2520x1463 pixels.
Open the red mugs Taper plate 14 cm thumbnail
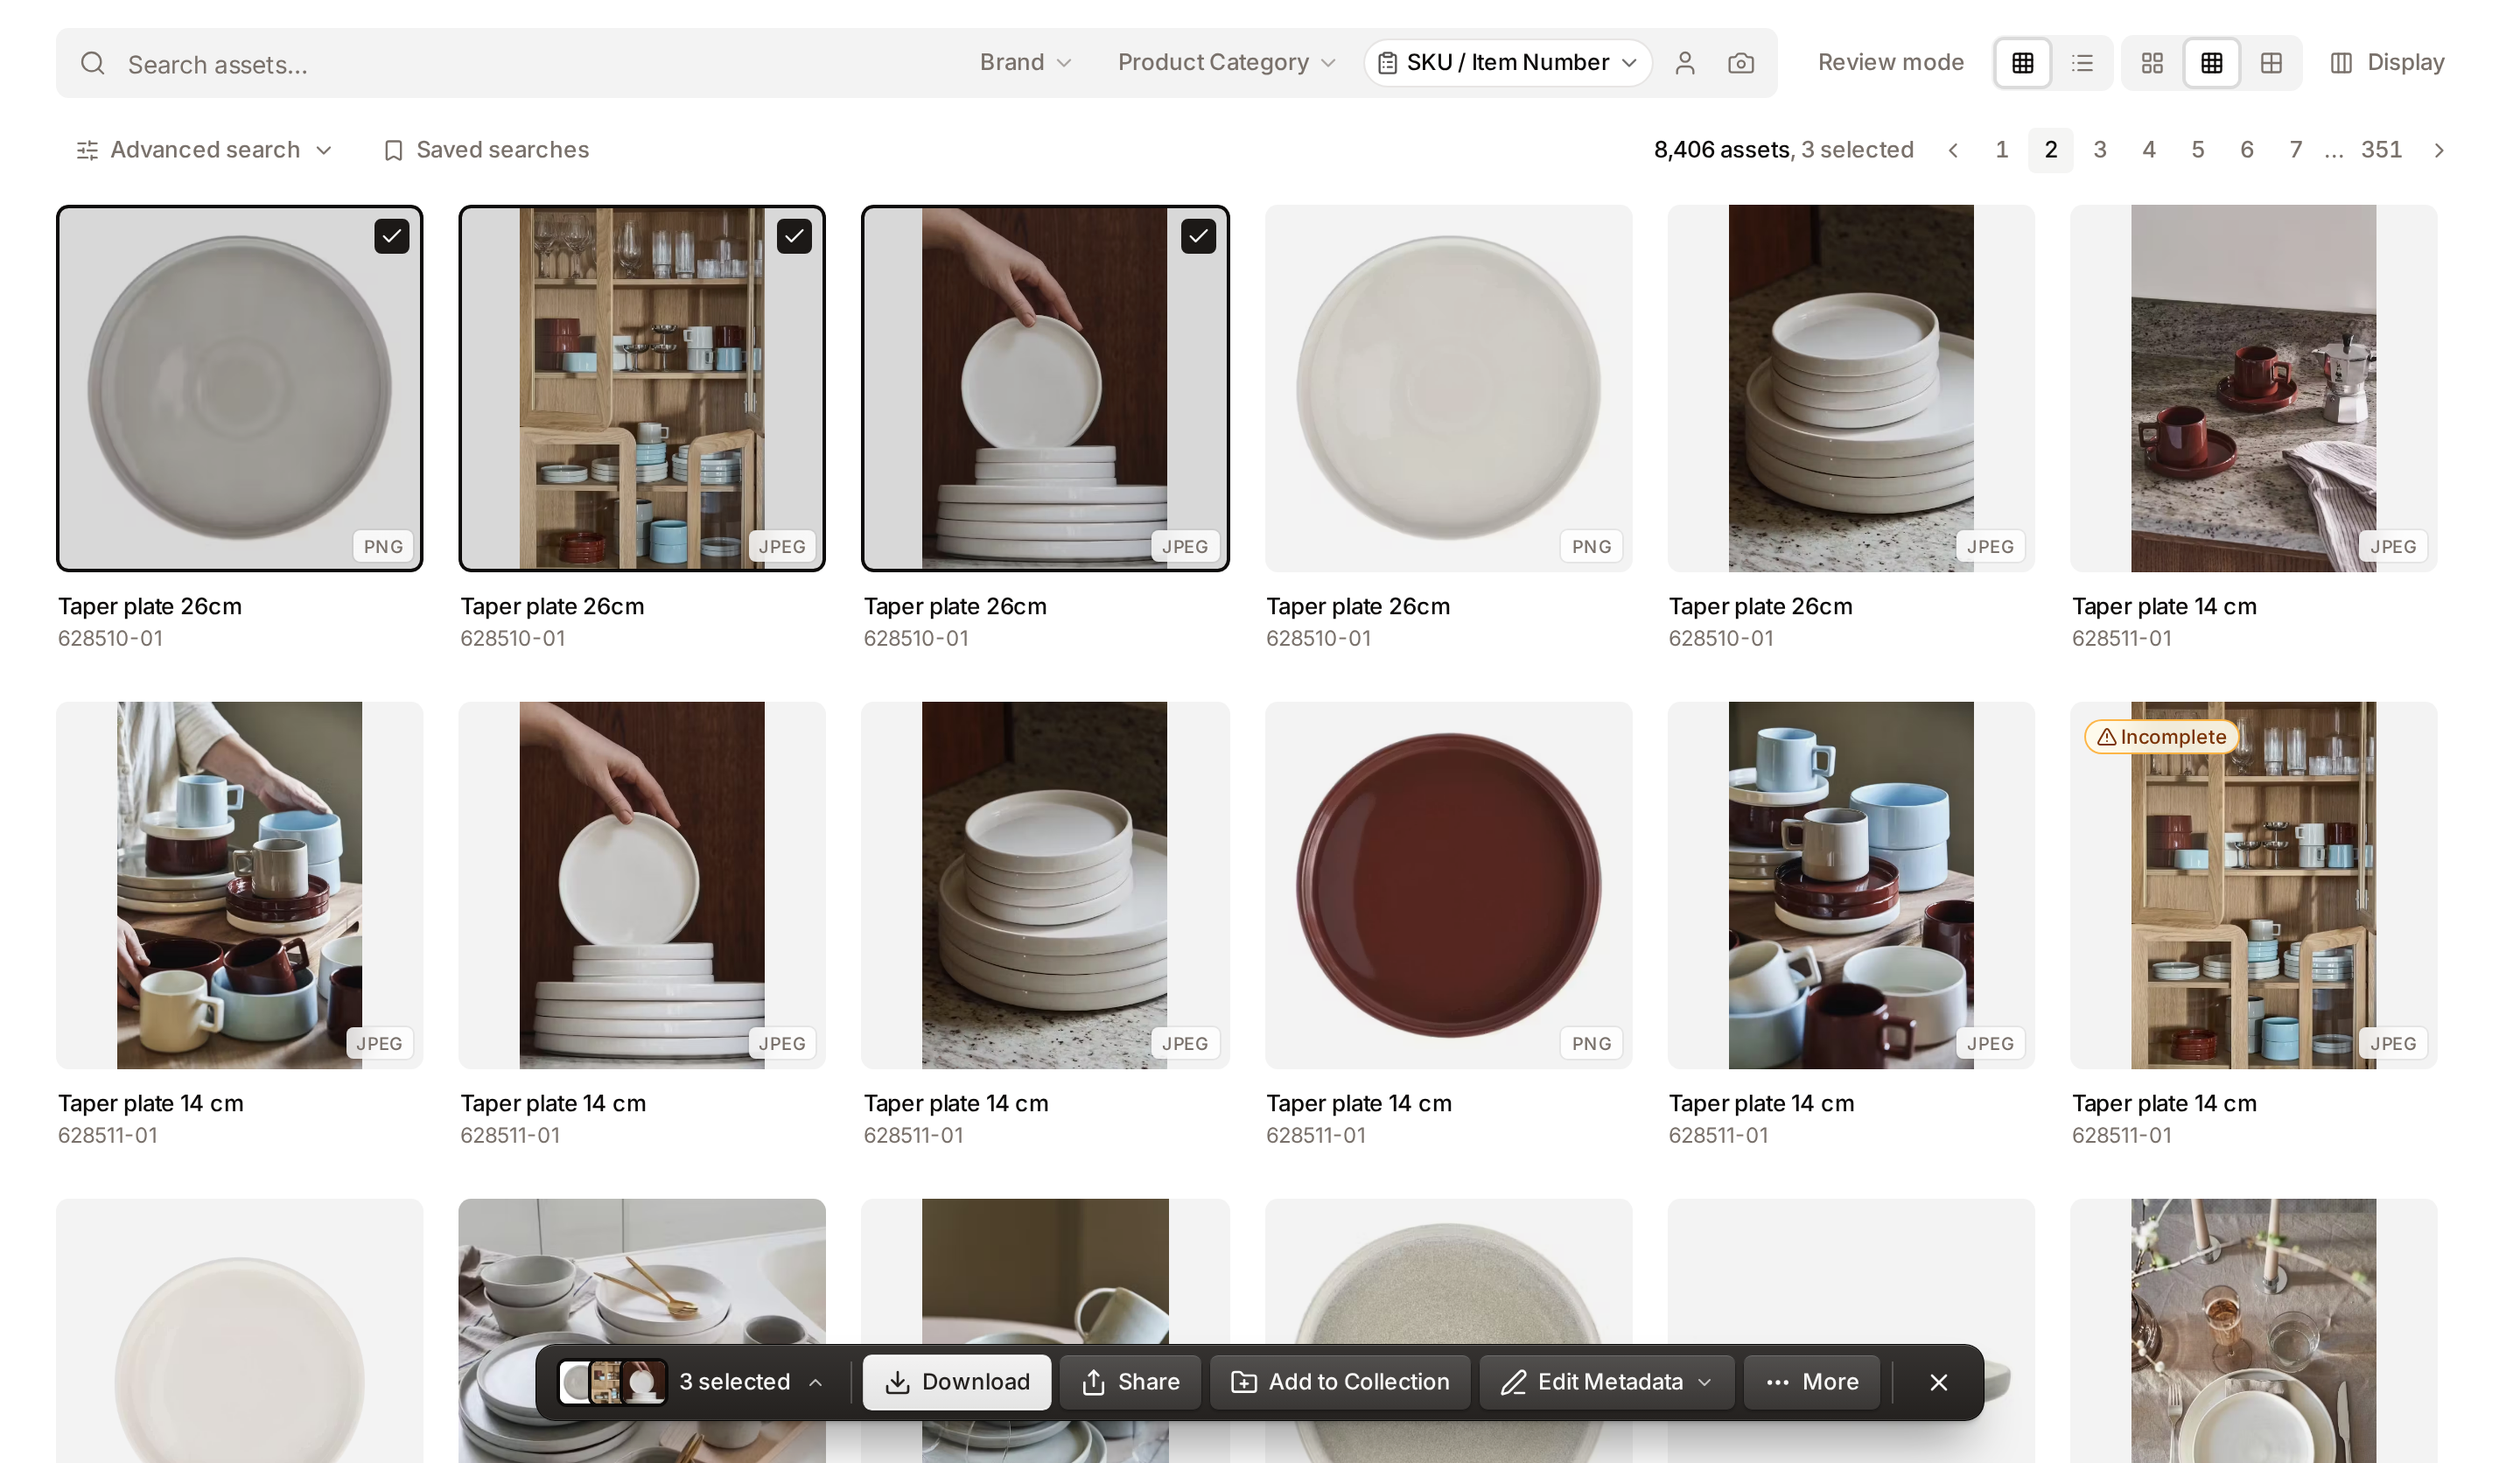tap(2253, 388)
